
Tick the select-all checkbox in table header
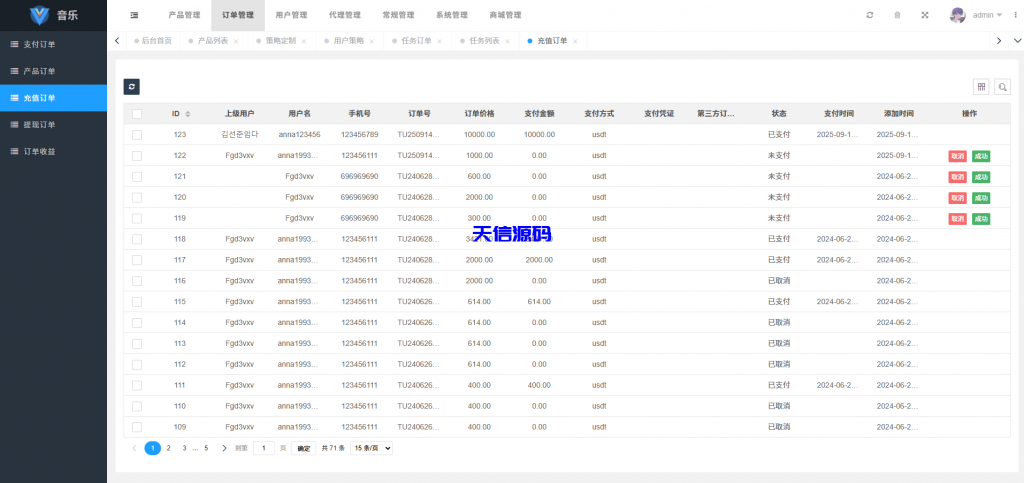pyautogui.click(x=136, y=114)
